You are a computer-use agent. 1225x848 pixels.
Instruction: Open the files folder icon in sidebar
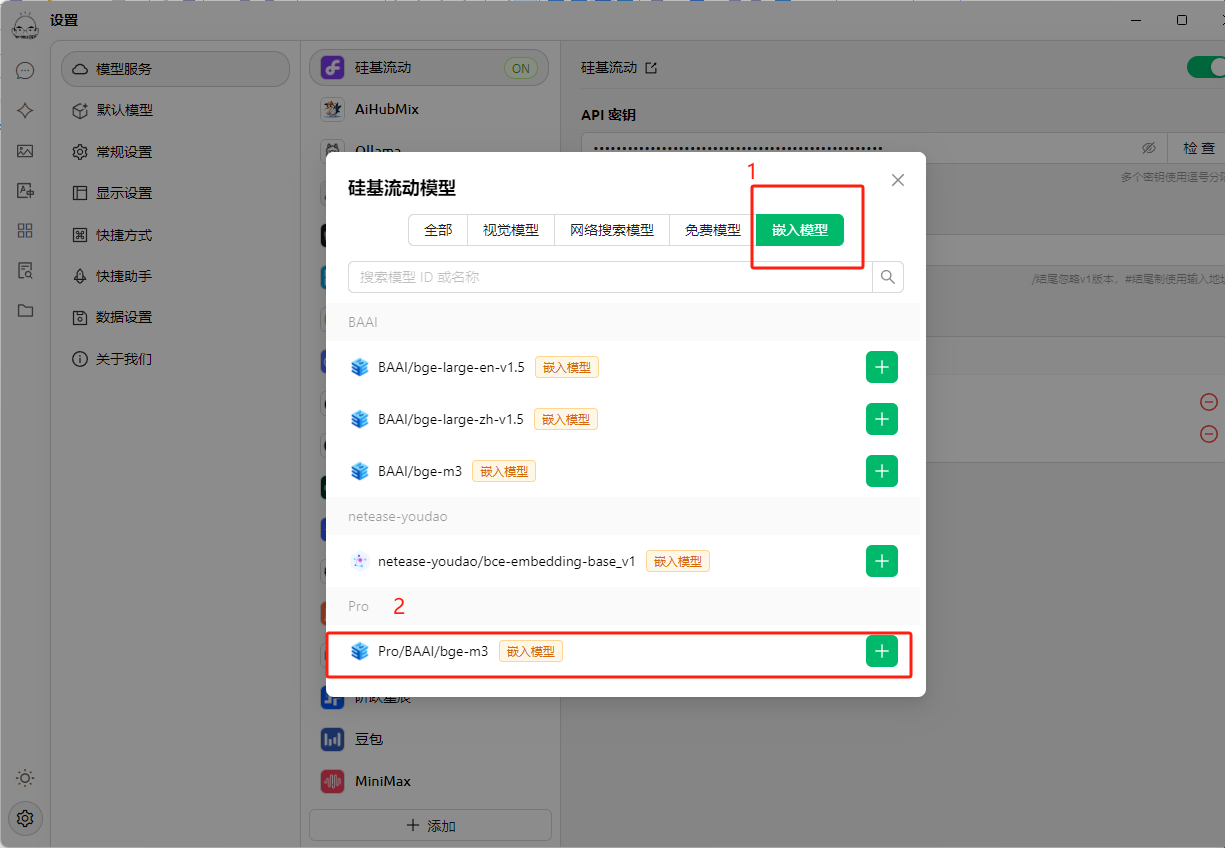point(25,311)
